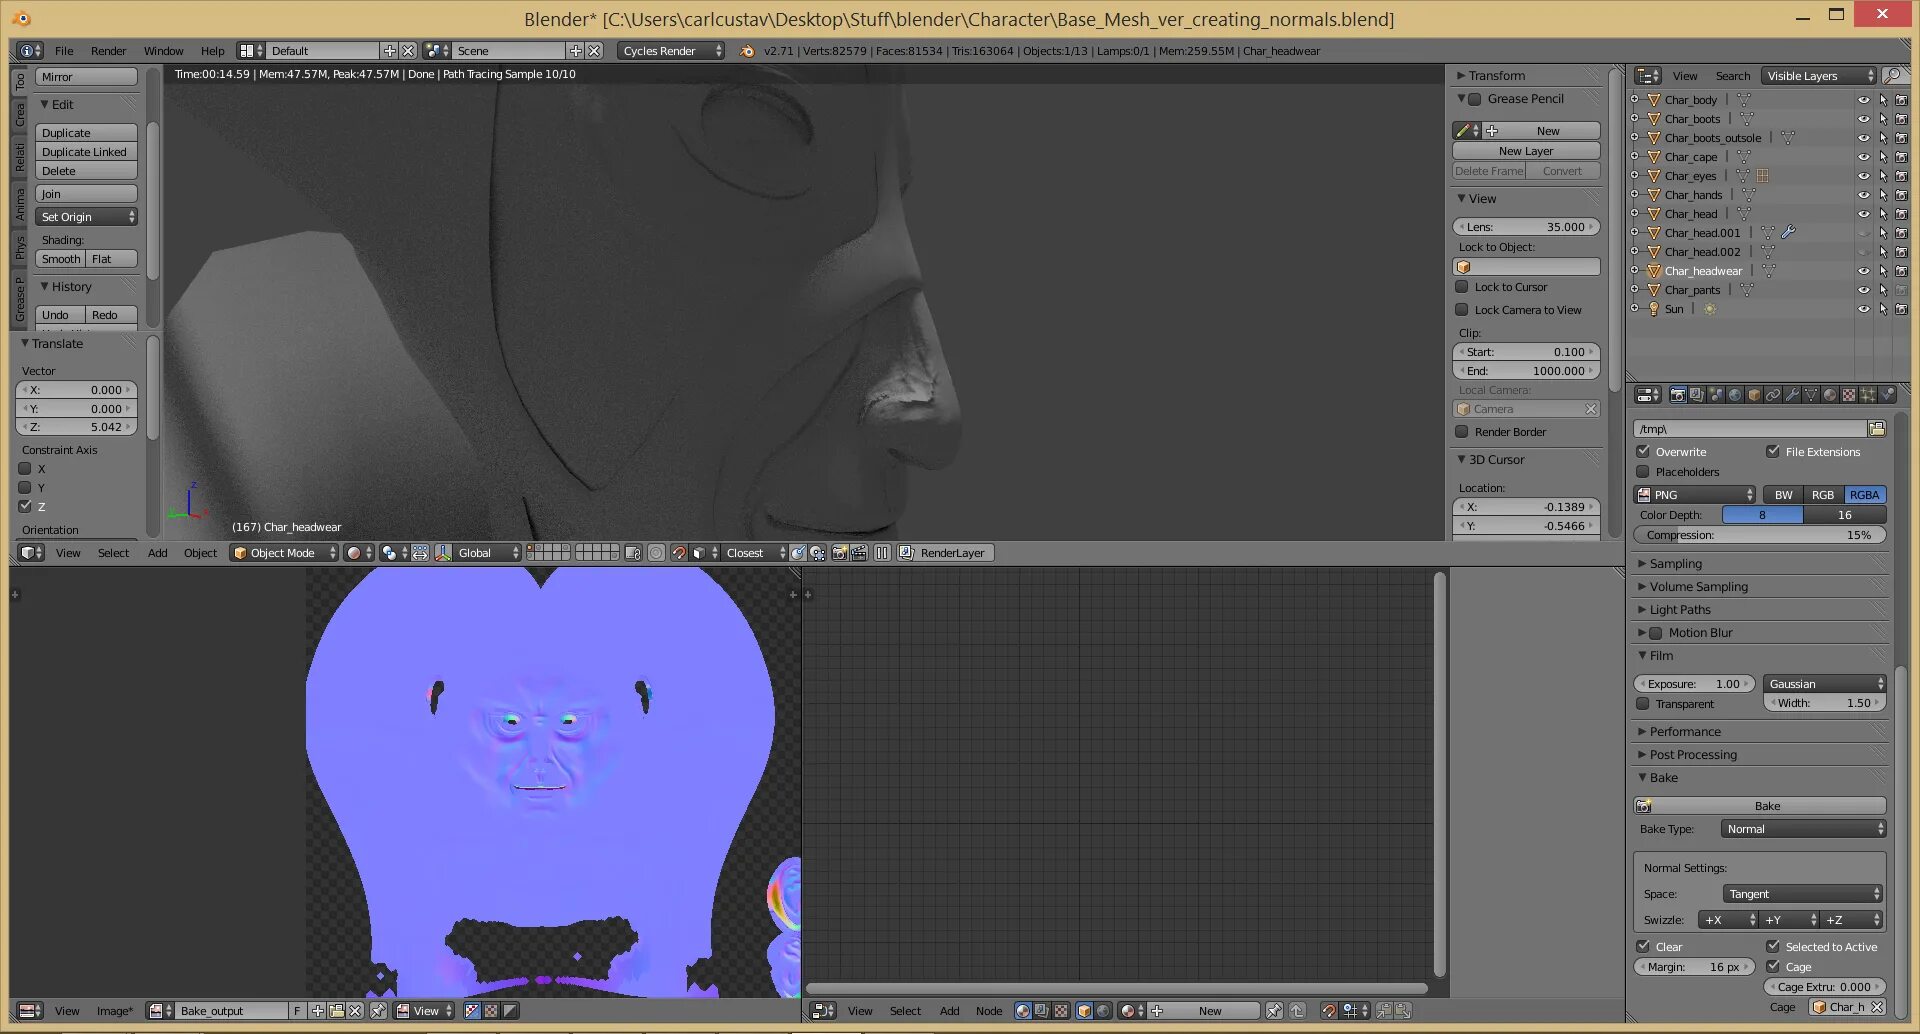Expand the Light Paths panel

pyautogui.click(x=1680, y=610)
